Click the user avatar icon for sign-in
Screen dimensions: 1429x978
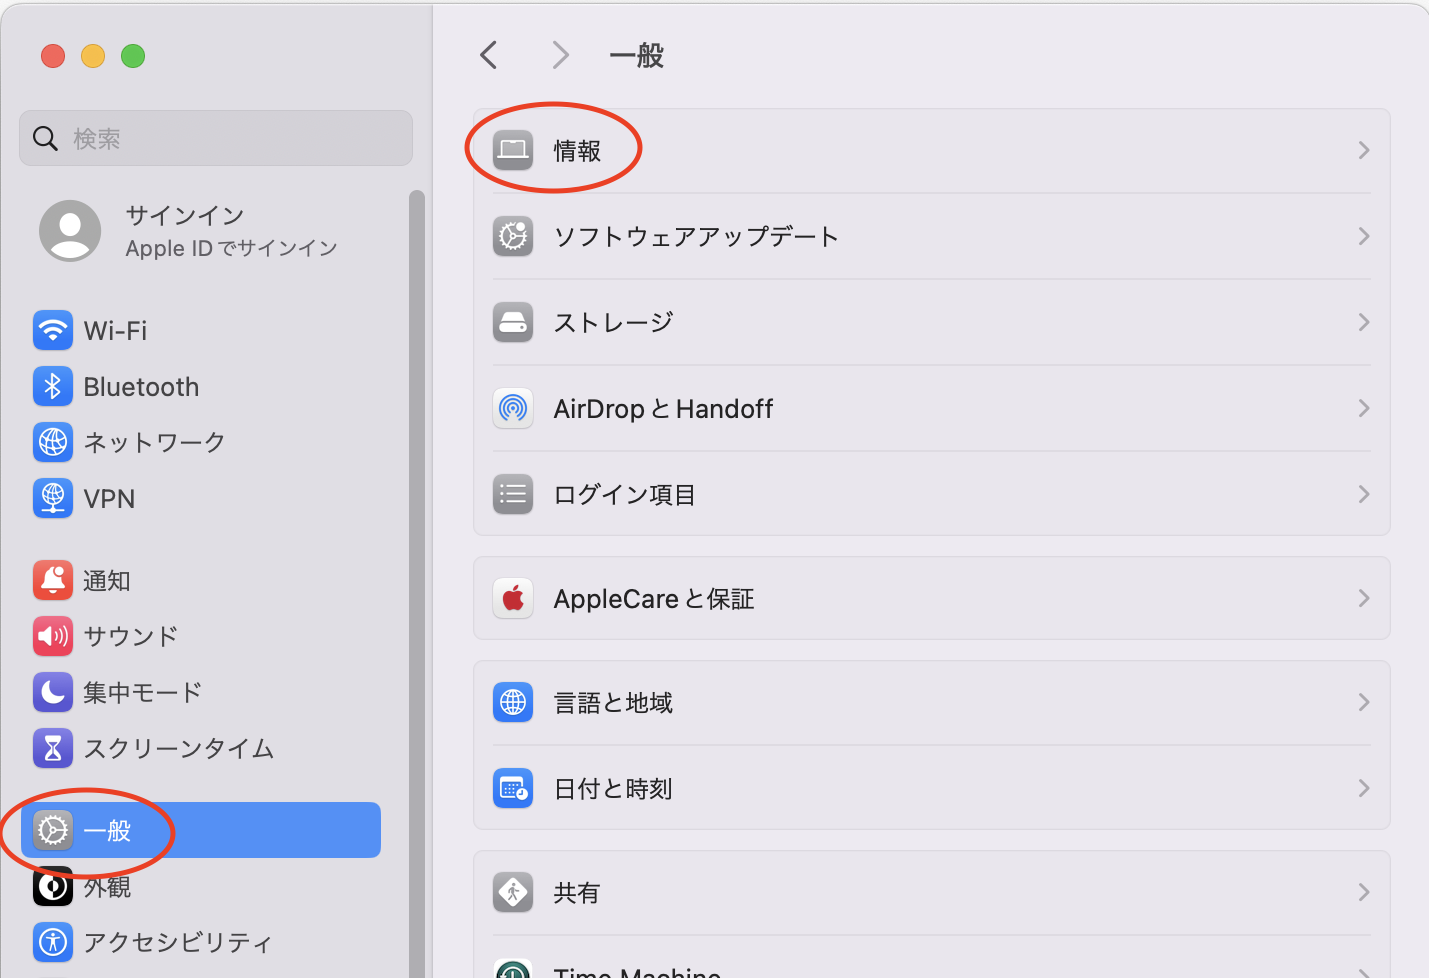70,231
